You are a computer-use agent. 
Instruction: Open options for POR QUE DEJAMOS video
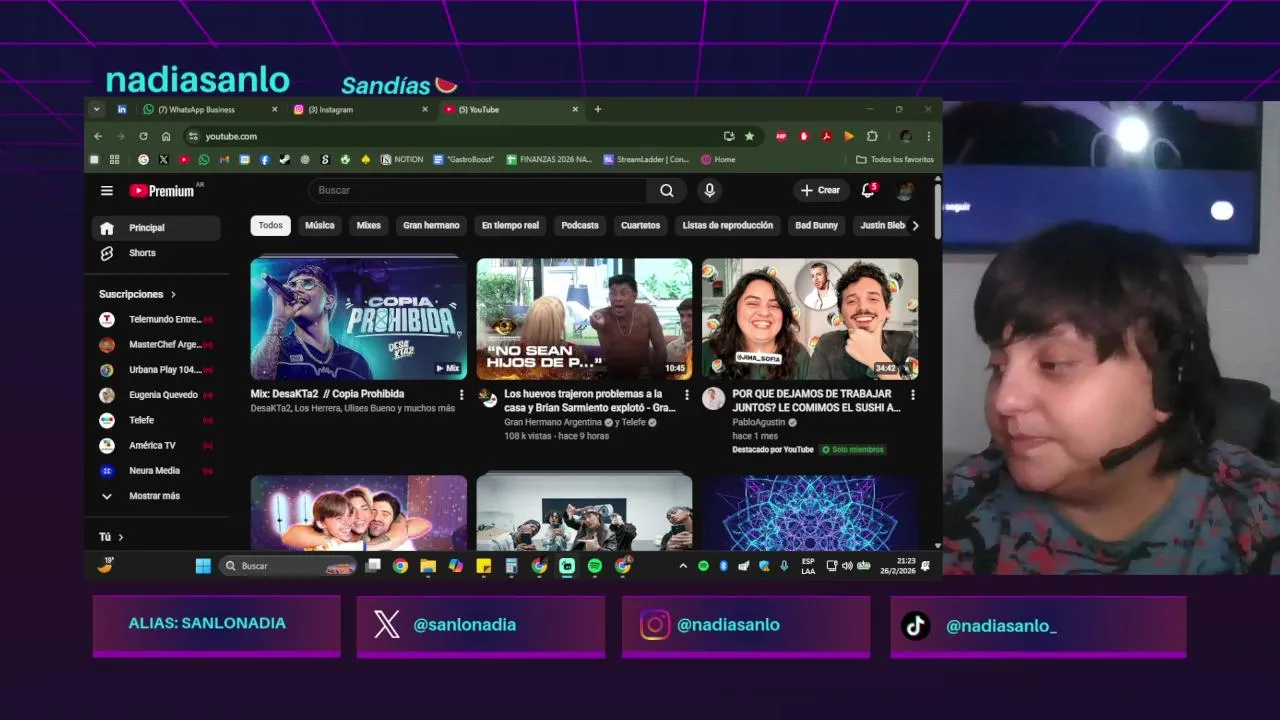click(x=912, y=395)
